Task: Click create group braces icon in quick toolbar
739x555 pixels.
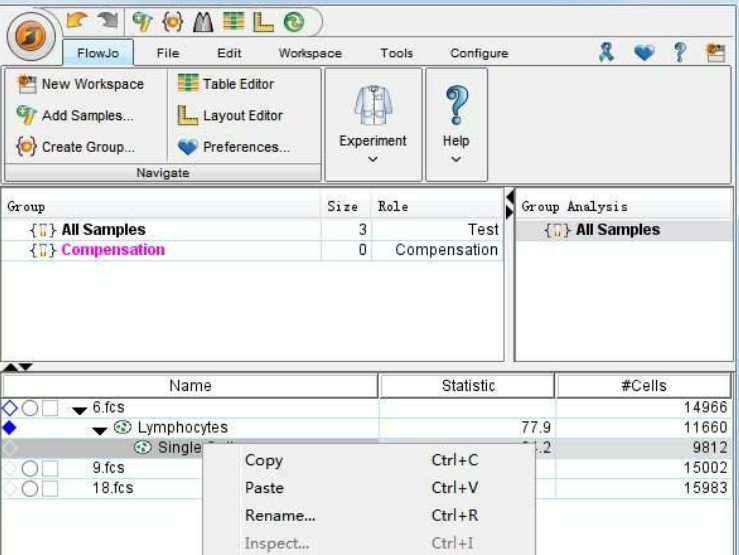Action: pos(172,22)
